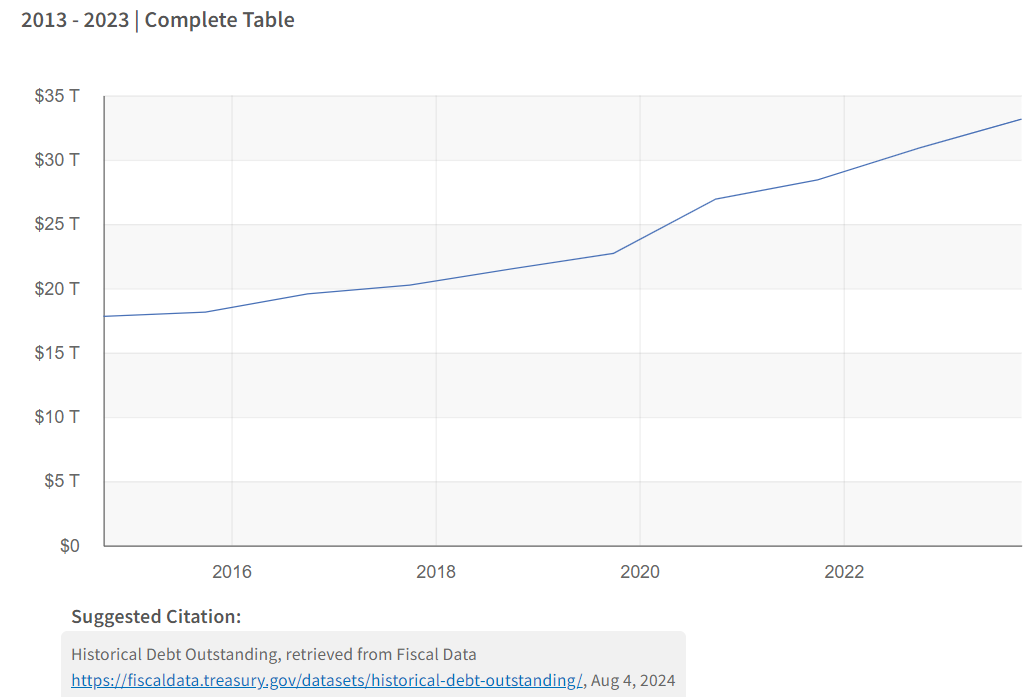Click the "Complete Table" heading text
Viewport: 1031px width, 697px height.
coord(220,20)
